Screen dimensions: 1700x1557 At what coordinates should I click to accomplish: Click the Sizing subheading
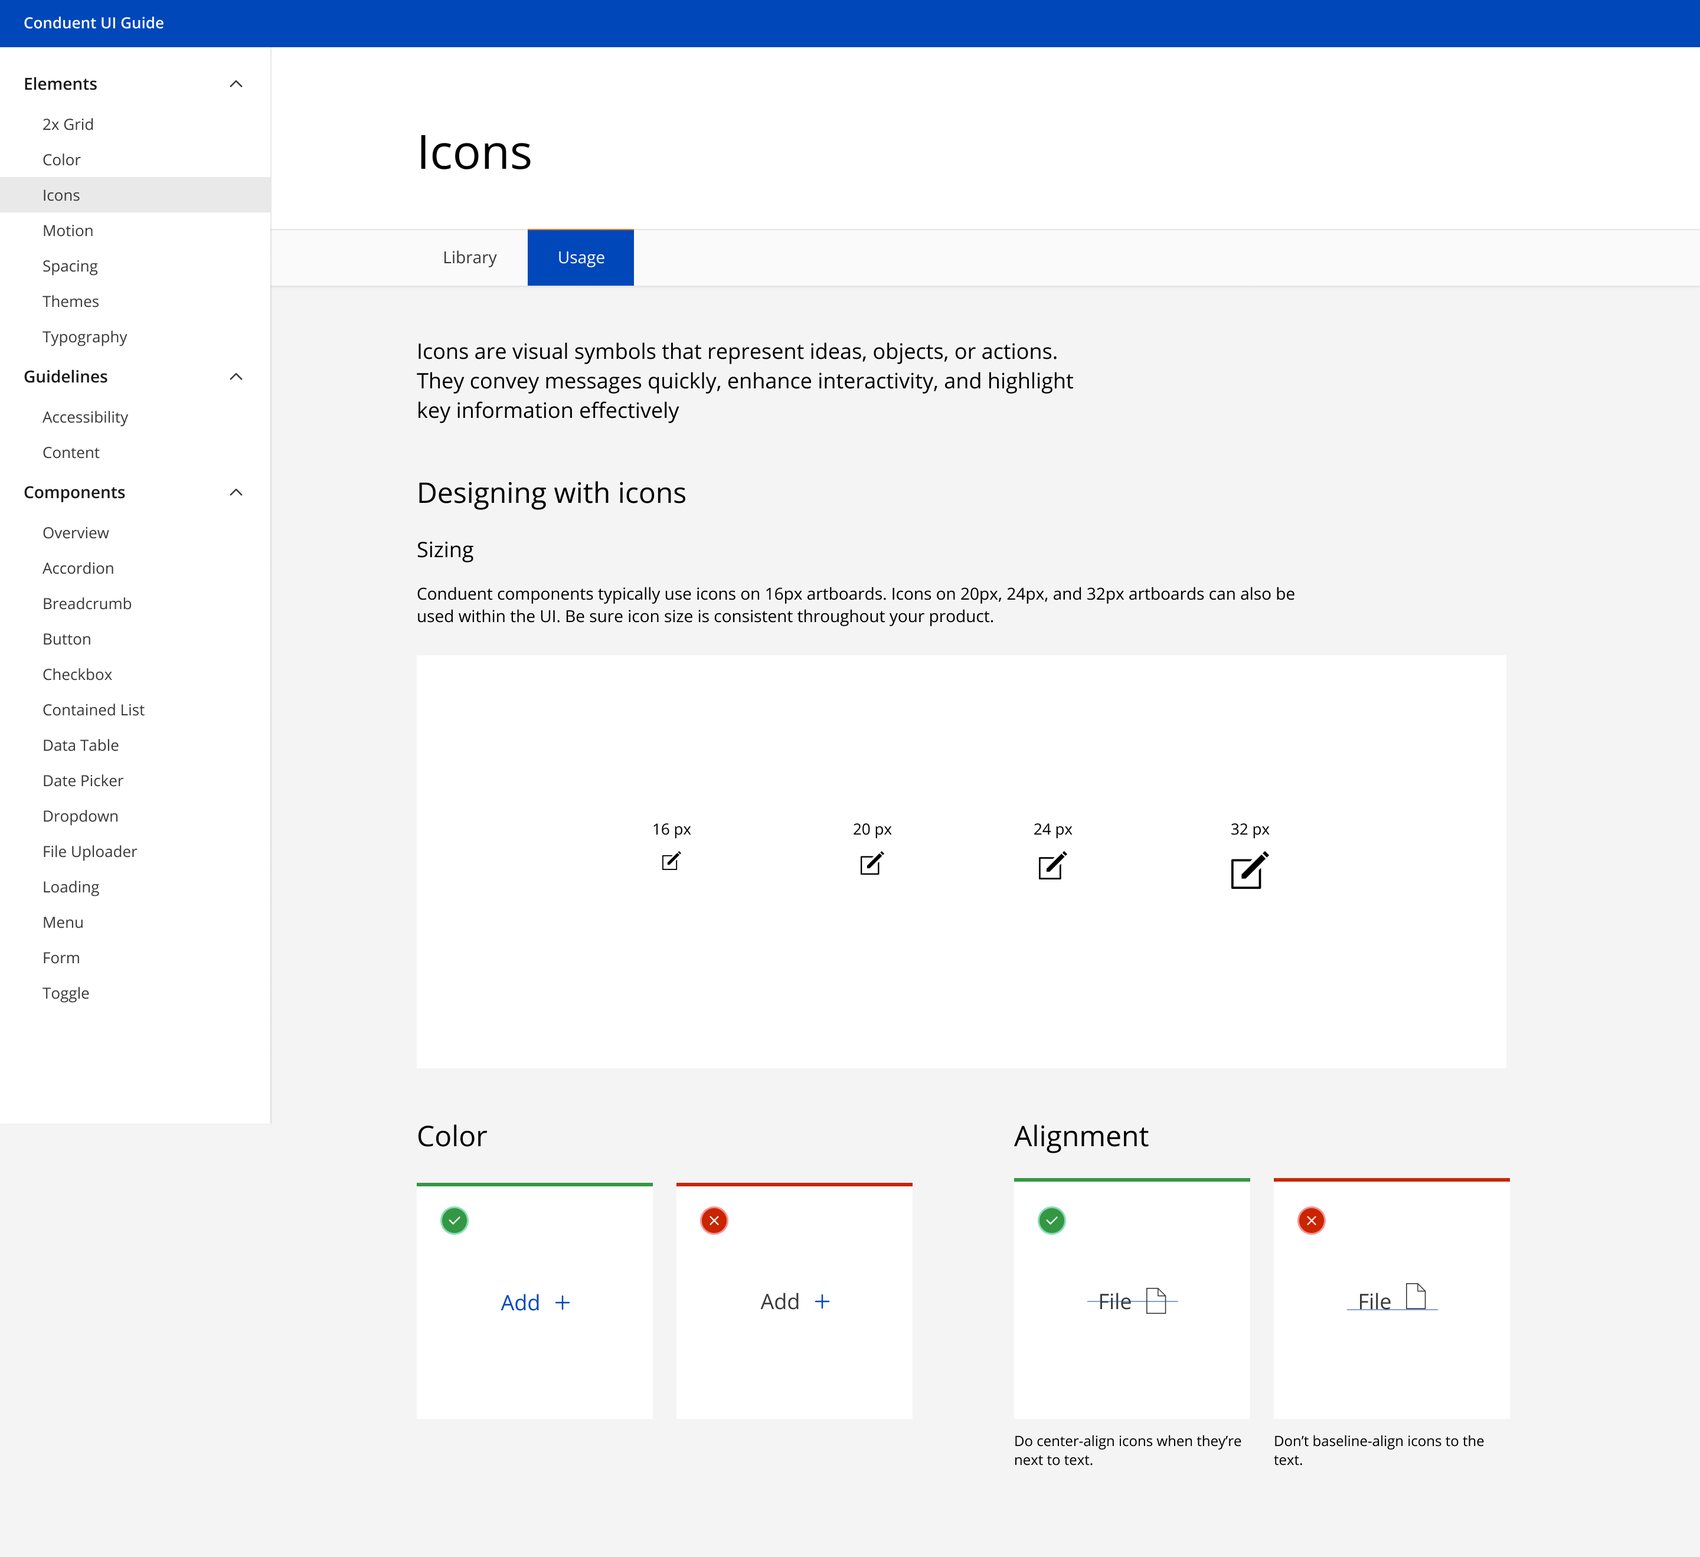[445, 550]
